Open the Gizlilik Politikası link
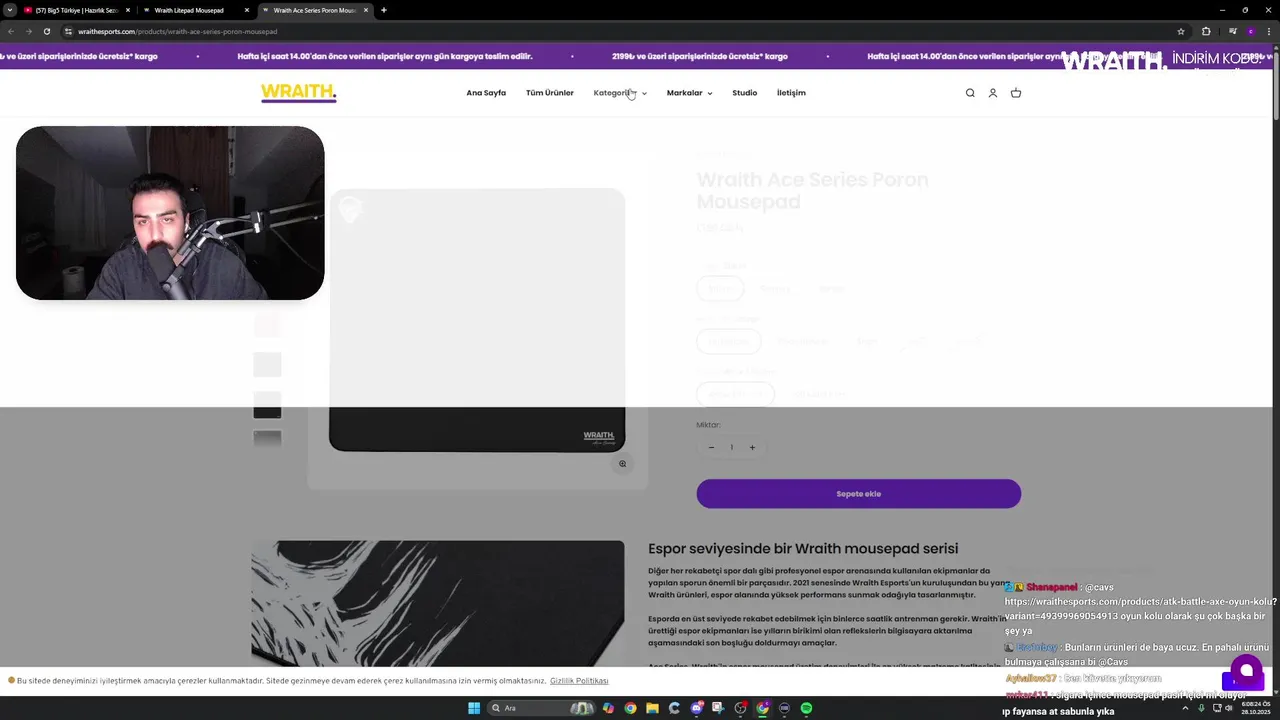This screenshot has width=1280, height=720. [x=579, y=681]
